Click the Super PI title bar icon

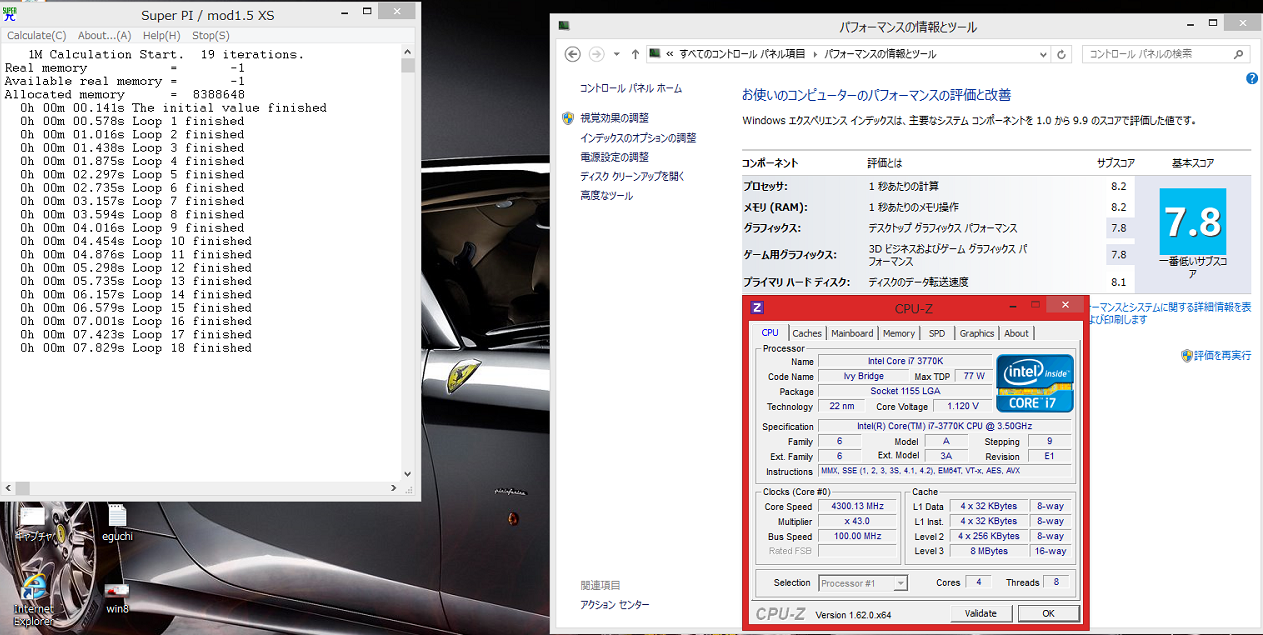[x=11, y=15]
